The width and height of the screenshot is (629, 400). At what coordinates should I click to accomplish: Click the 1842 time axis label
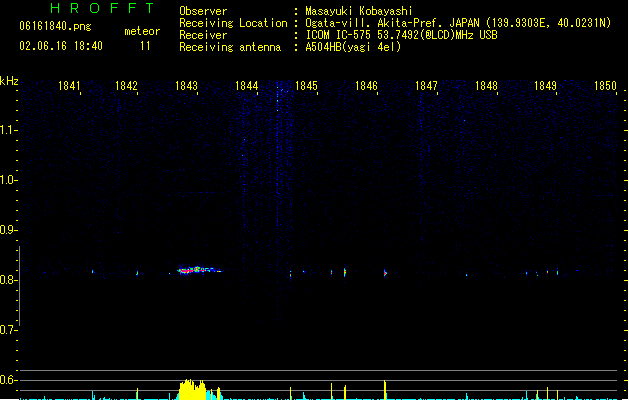click(126, 86)
